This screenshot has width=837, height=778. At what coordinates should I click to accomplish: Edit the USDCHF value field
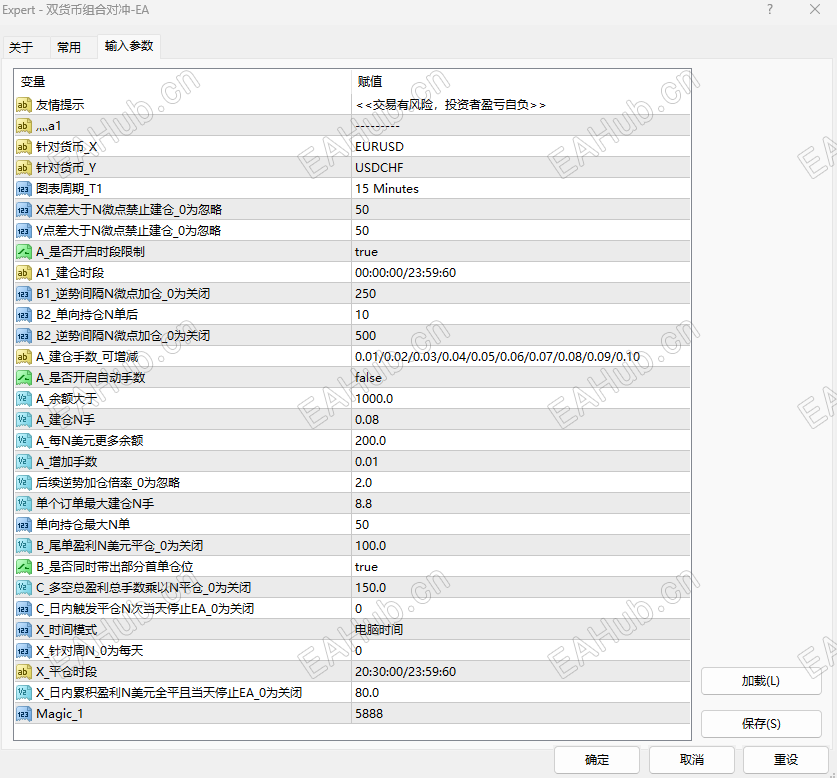[521, 168]
